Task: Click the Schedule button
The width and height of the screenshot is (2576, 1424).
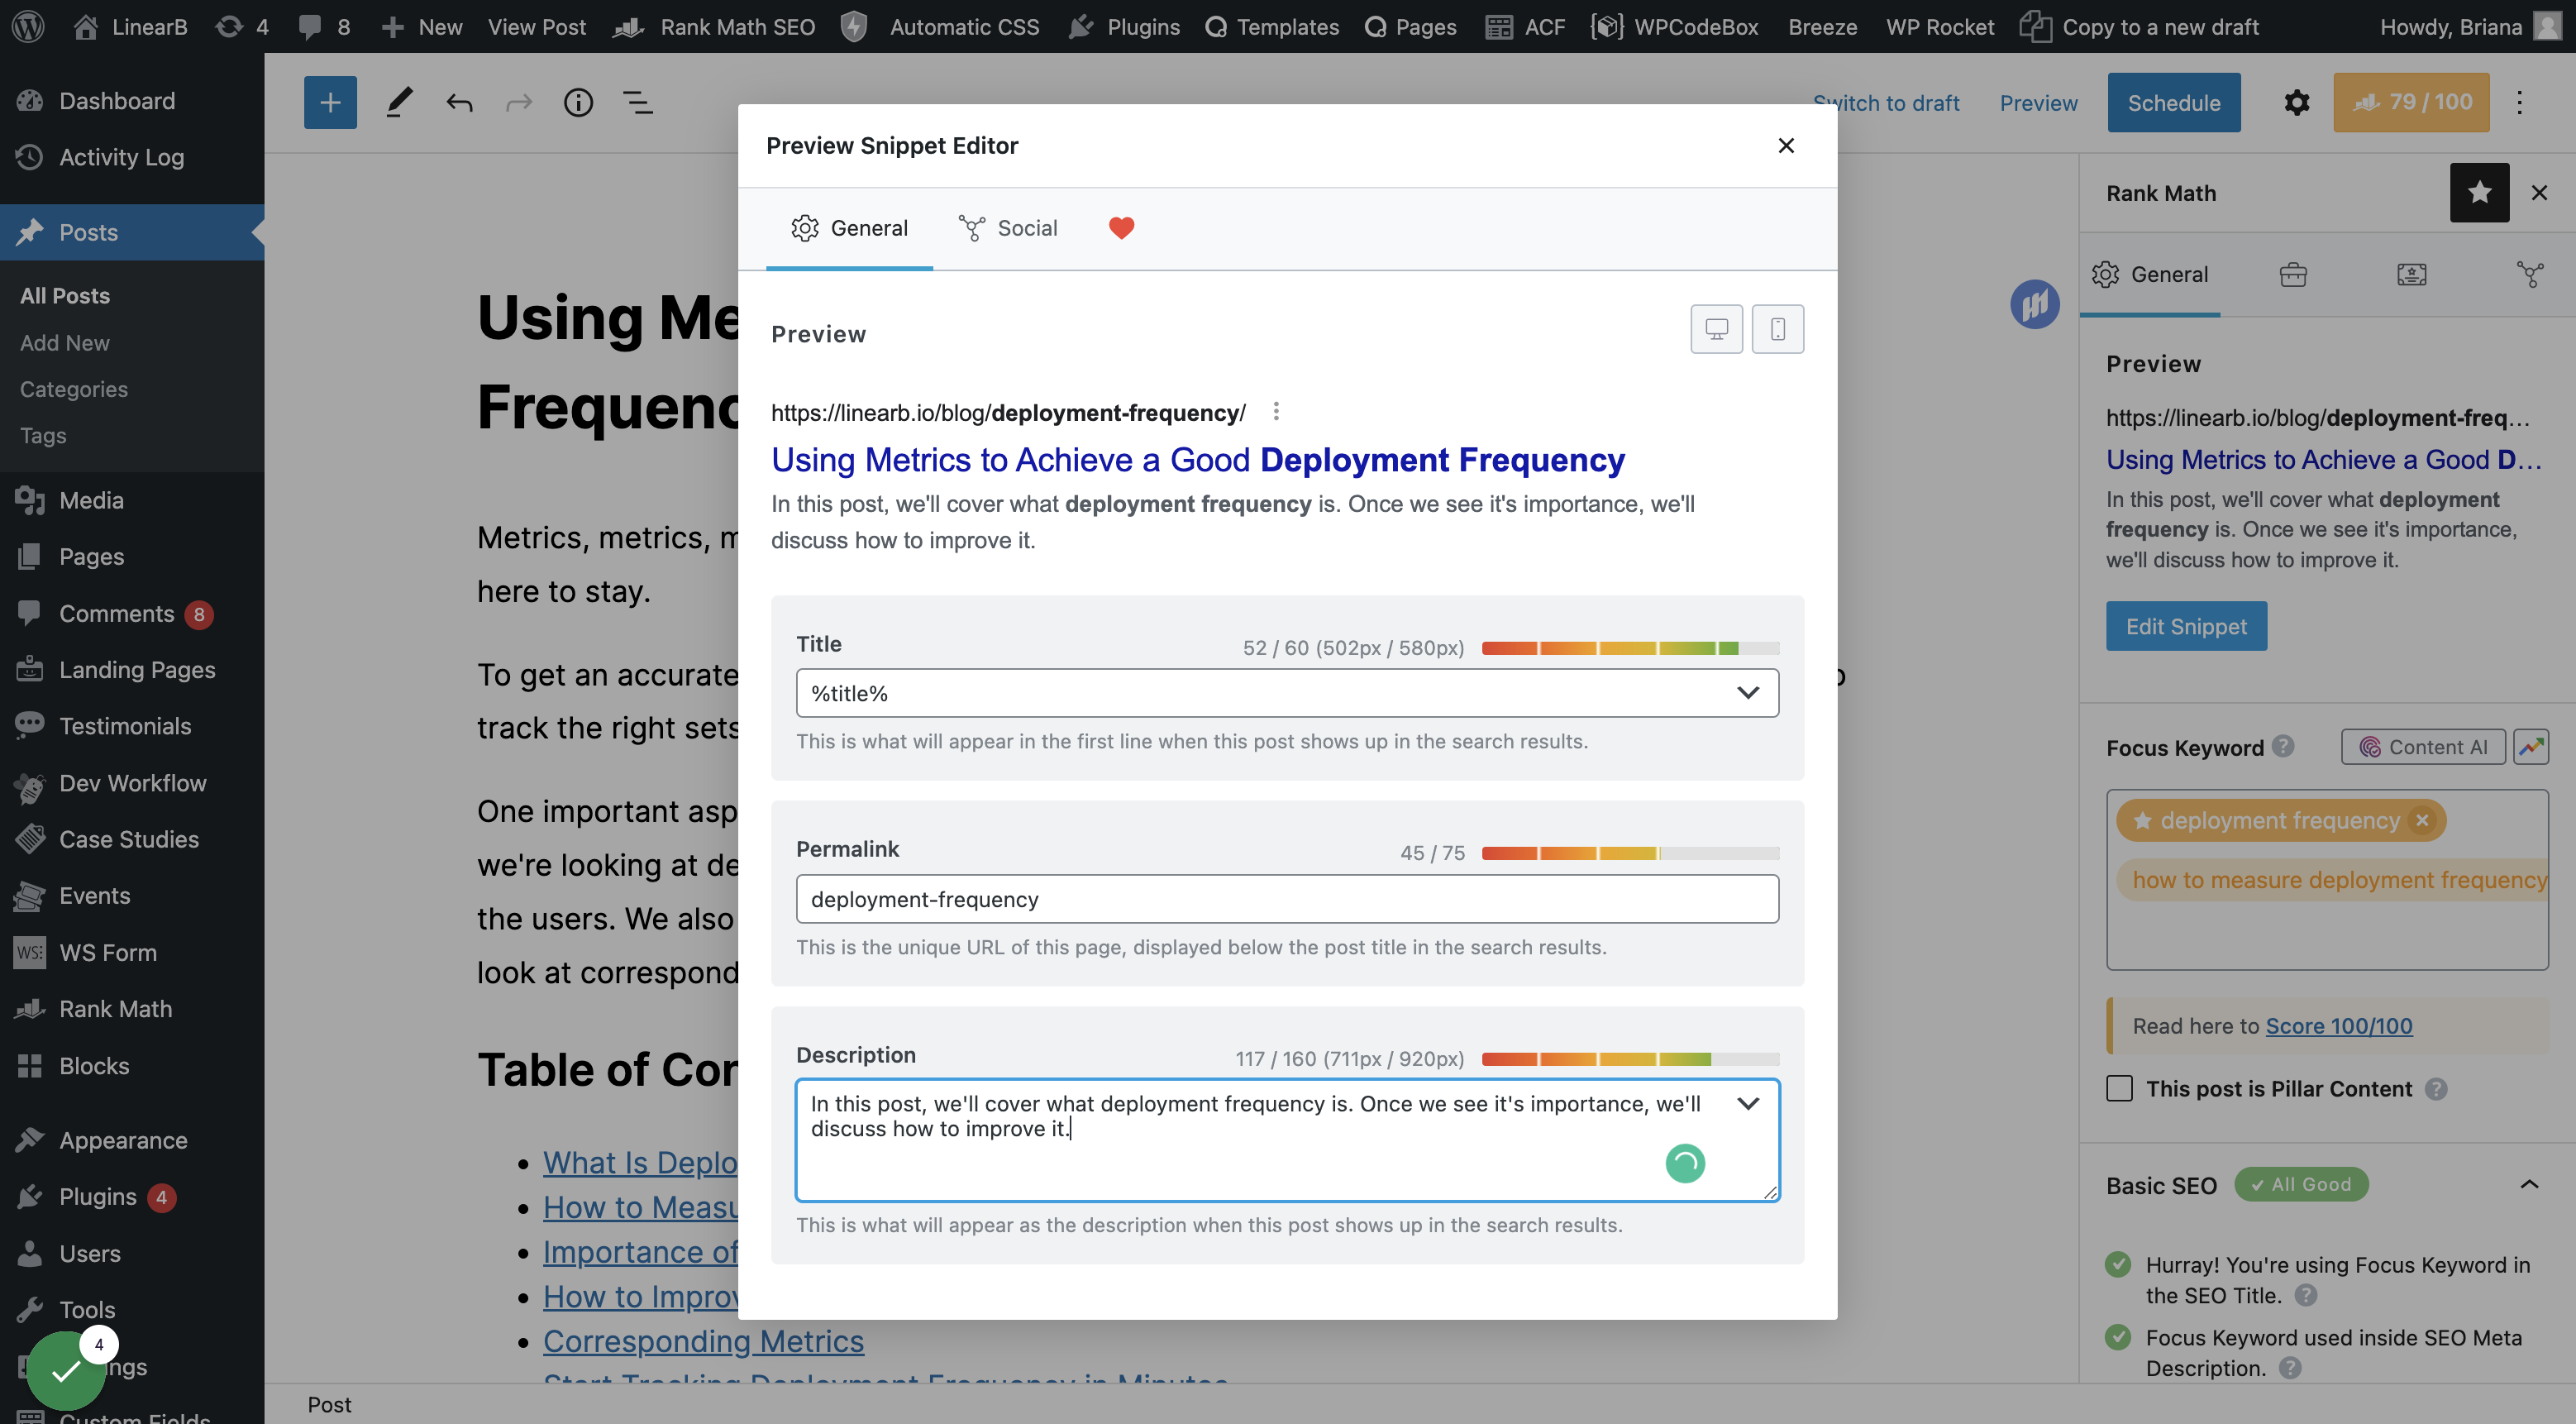Action: [x=2174, y=102]
